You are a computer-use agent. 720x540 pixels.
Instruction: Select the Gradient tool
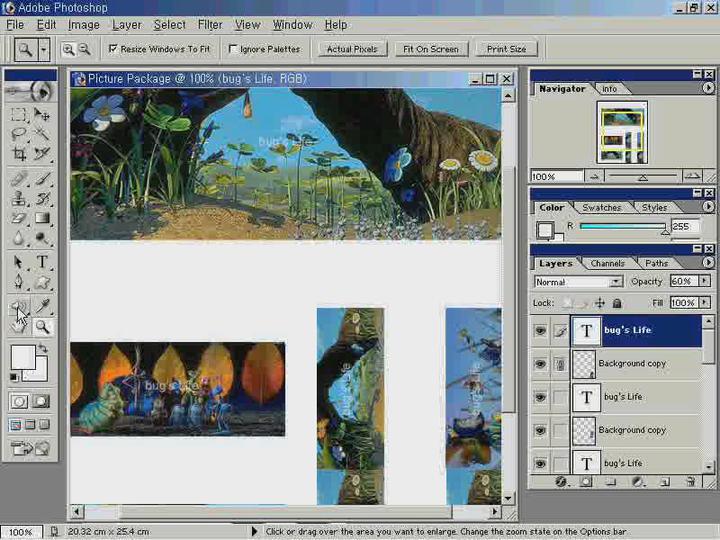coord(42,218)
